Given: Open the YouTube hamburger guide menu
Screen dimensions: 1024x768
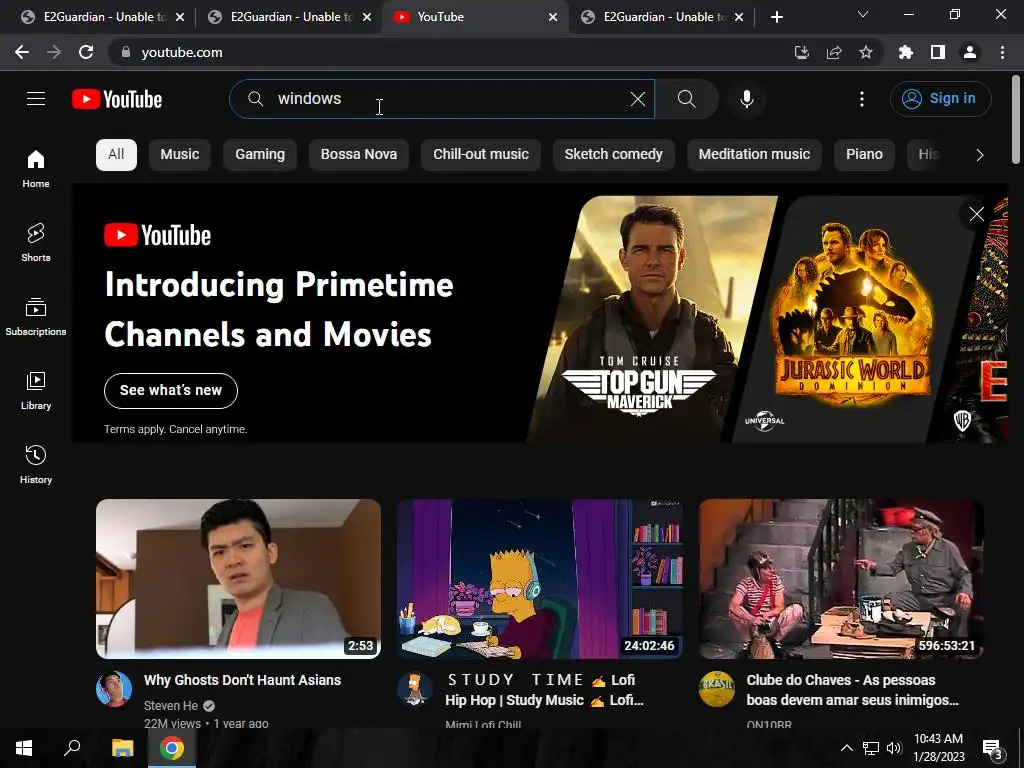Looking at the screenshot, I should point(36,99).
